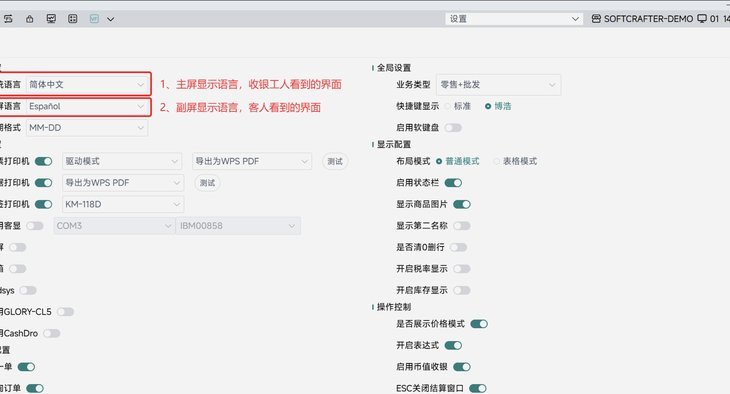730x394 pixels.
Task: Click the 布局模式 label
Action: point(413,162)
